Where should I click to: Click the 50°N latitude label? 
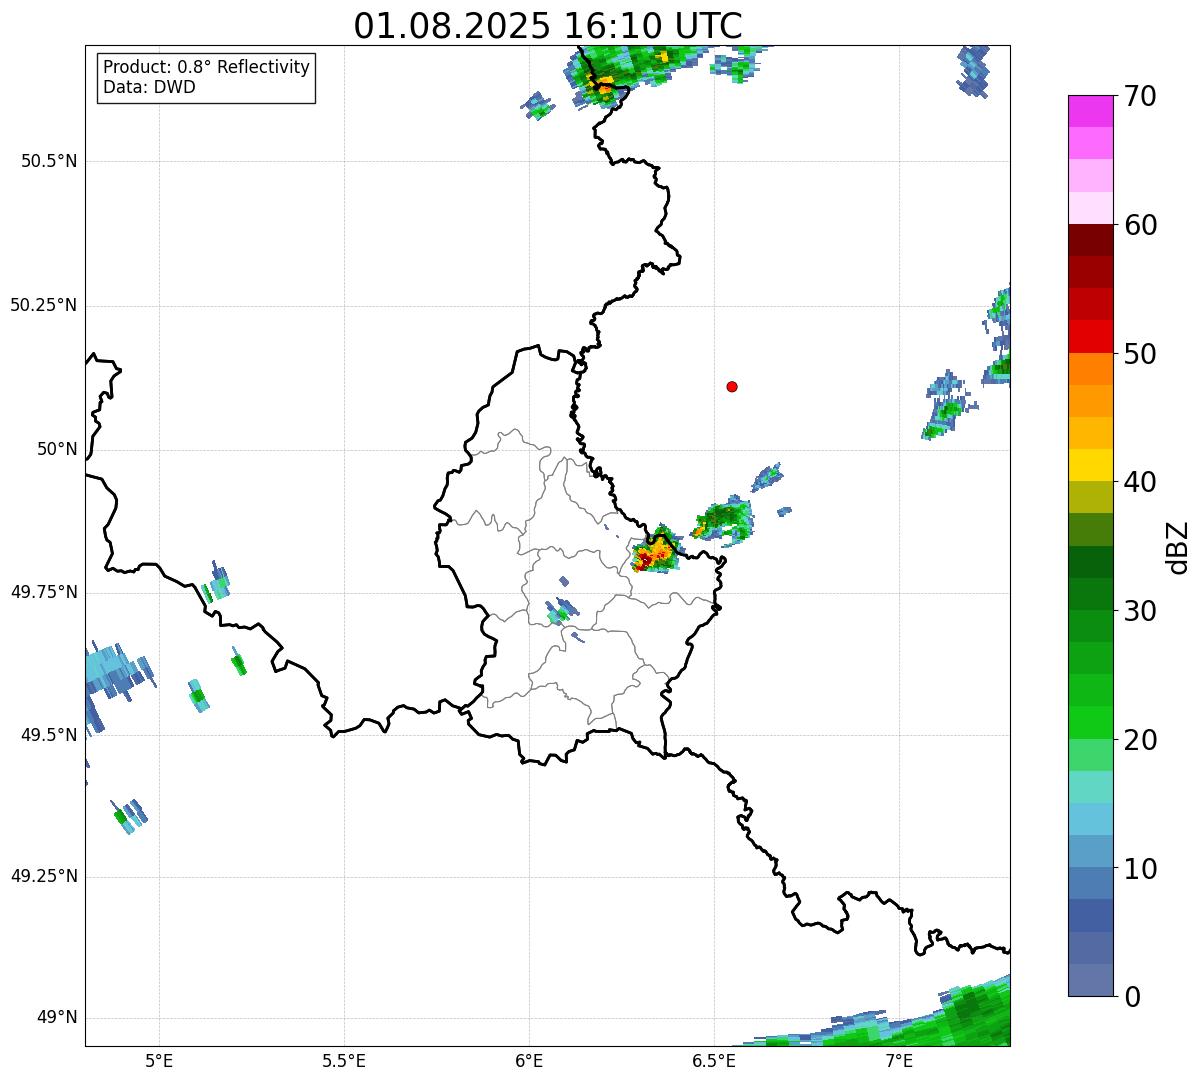[57, 449]
